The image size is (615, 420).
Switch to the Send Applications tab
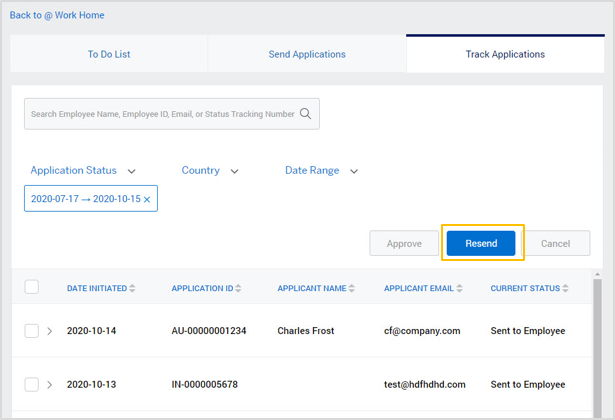tap(307, 54)
